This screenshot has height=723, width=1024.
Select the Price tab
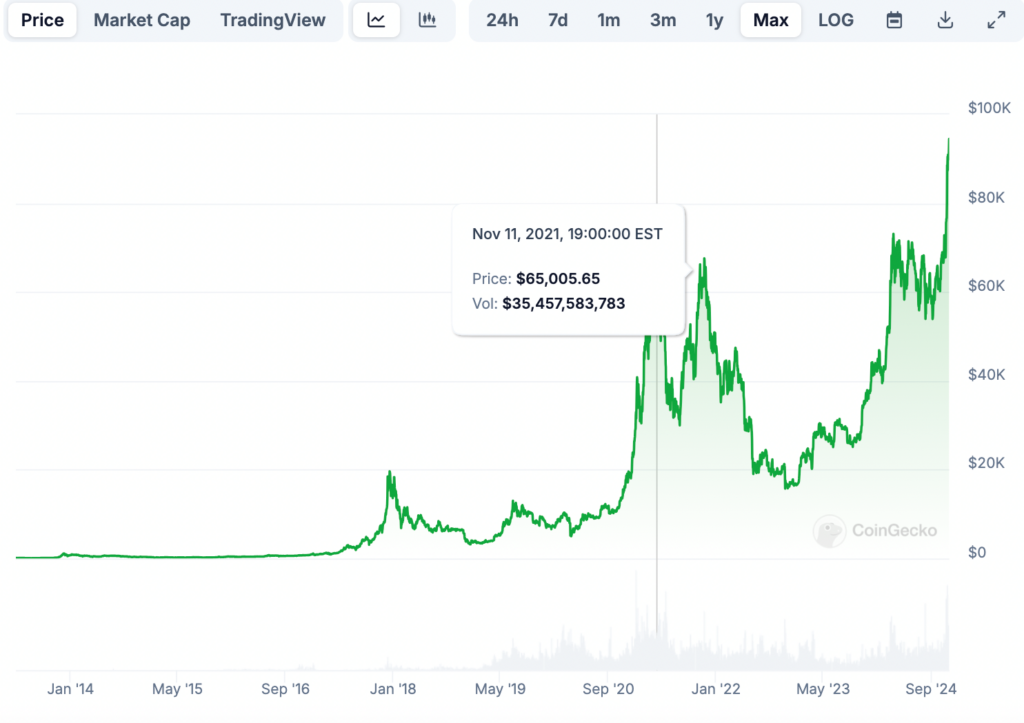click(42, 20)
